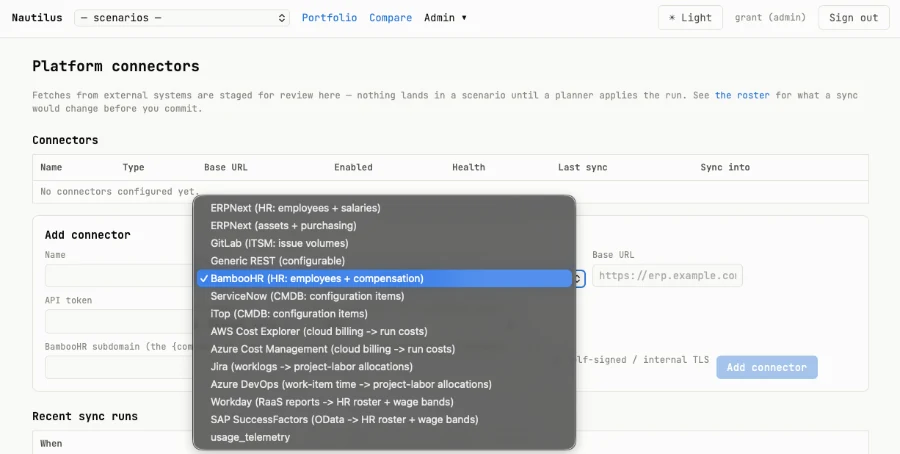Click the 'Last sync' column header

(x=583, y=168)
